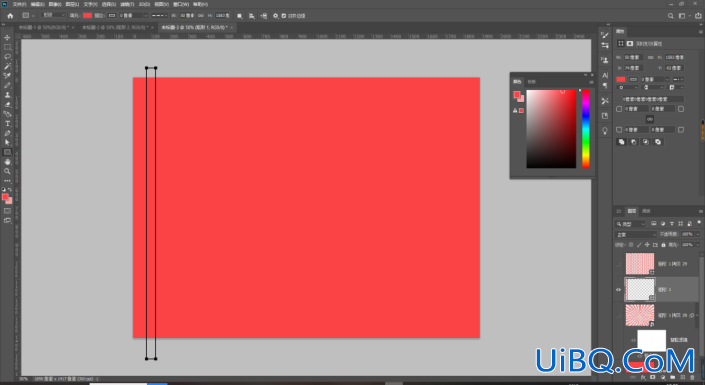Collapse the Rectangle 1 copy 28 effects arrow
This screenshot has width=705, height=385.
(x=698, y=315)
